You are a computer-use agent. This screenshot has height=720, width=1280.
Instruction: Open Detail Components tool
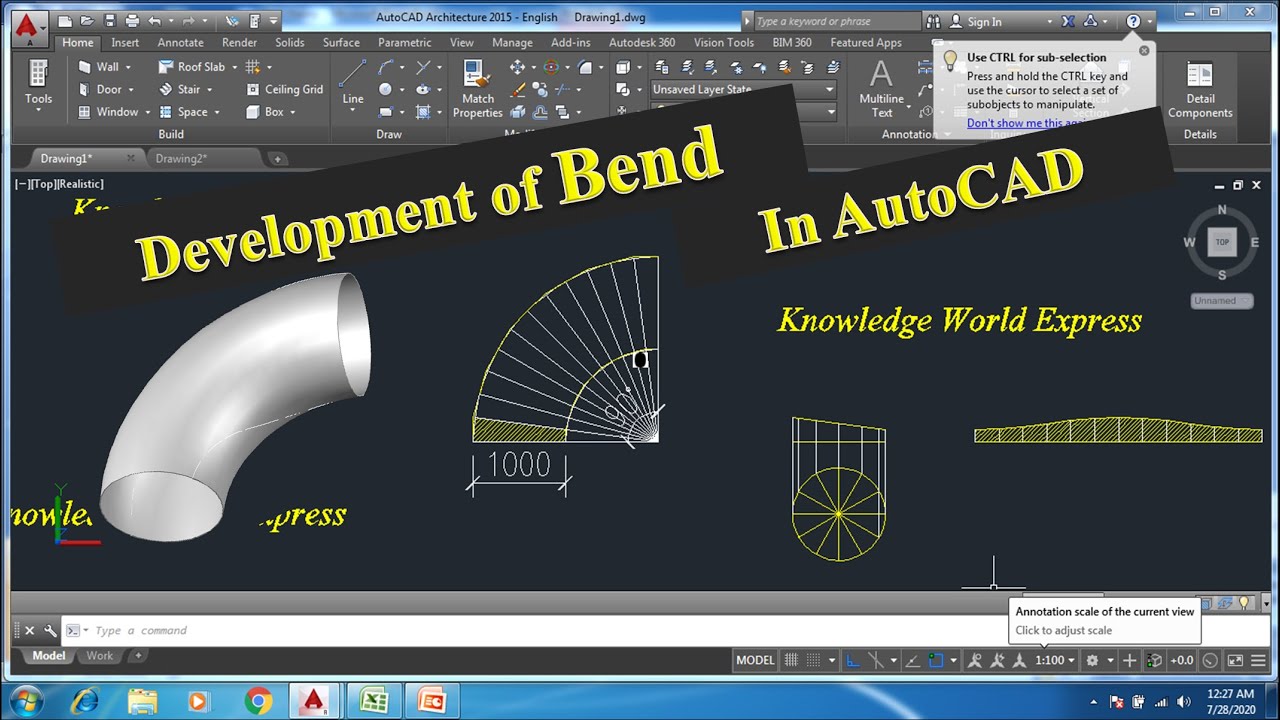(1200, 90)
